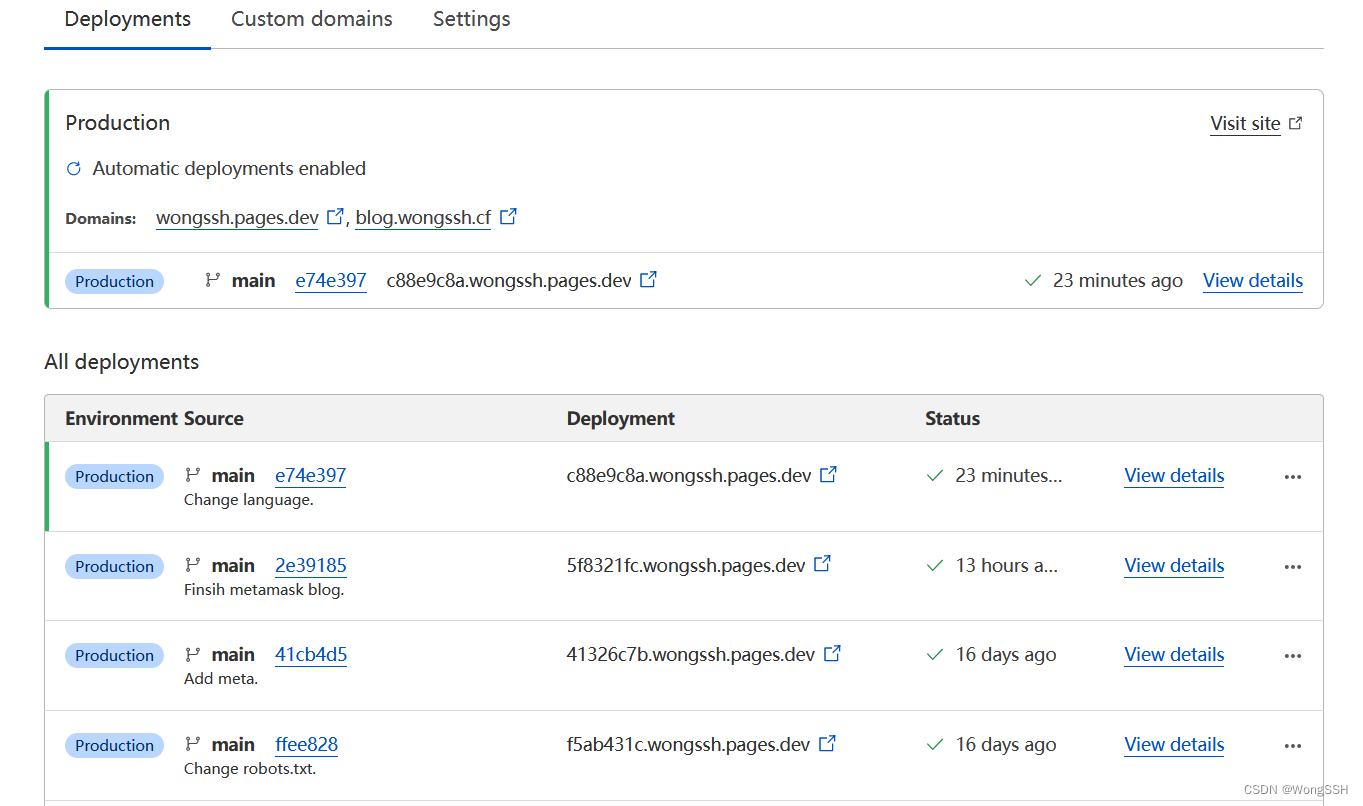Open external icon for 5f8321fc deployment
This screenshot has width=1363, height=806.
click(822, 564)
